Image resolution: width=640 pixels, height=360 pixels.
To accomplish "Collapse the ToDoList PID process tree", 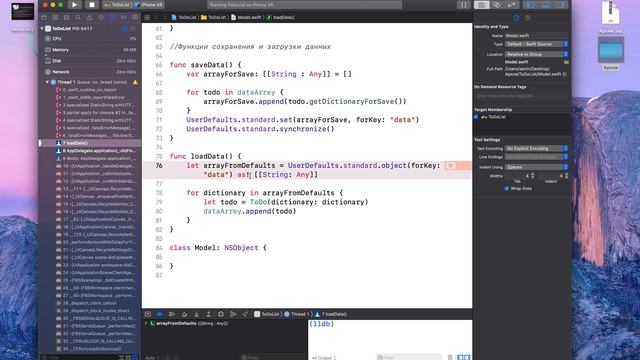I will pyautogui.click(x=42, y=29).
